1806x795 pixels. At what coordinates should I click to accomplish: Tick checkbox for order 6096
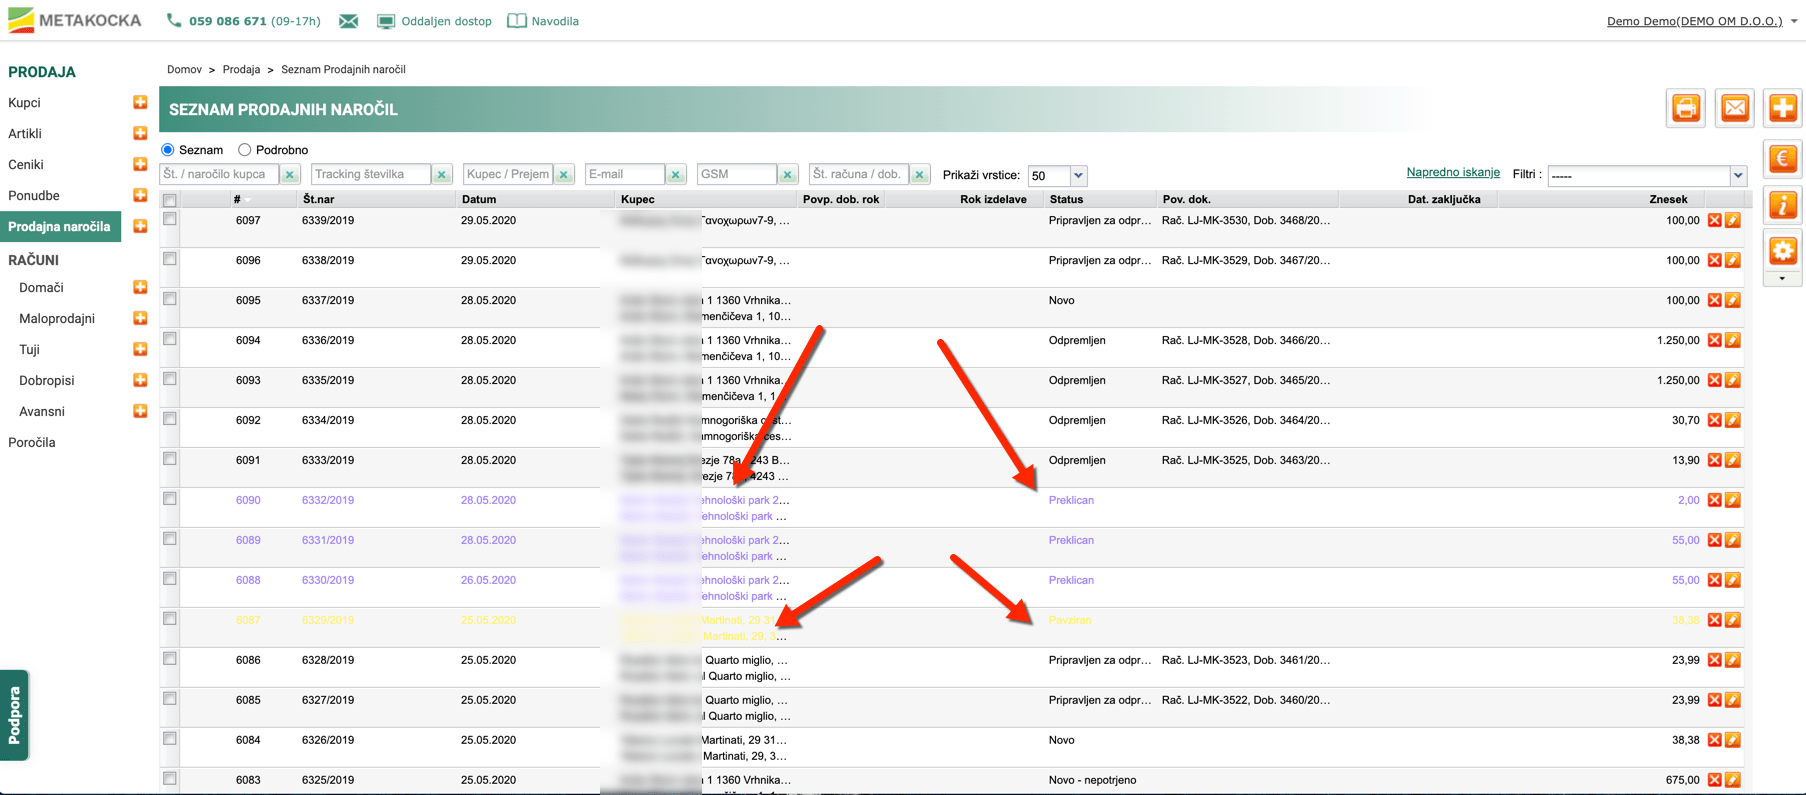click(170, 259)
